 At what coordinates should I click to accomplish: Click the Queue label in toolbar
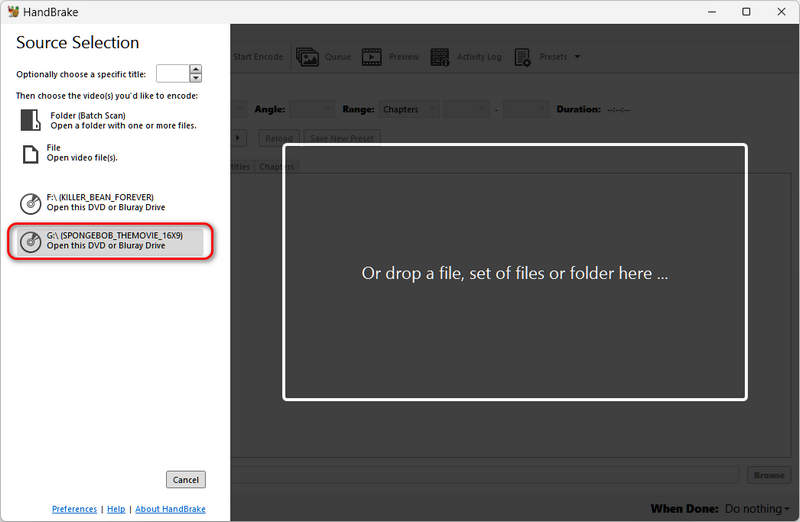pyautogui.click(x=338, y=57)
